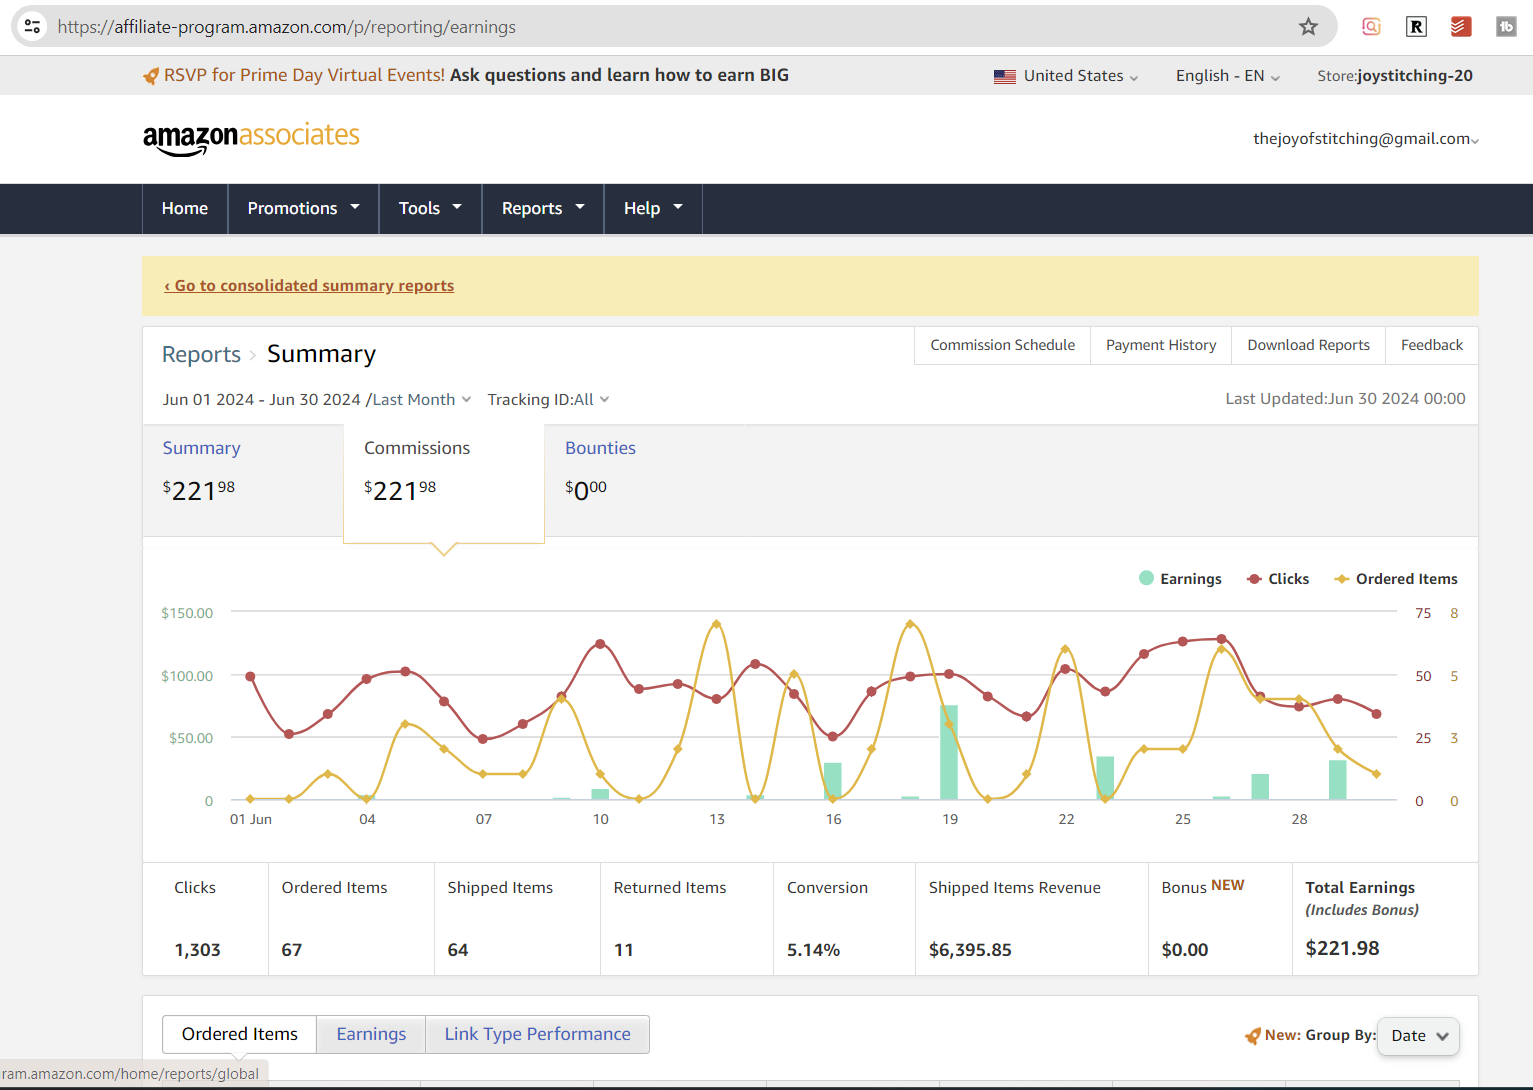Expand the Promotions menu
The width and height of the screenshot is (1533, 1090).
[303, 208]
